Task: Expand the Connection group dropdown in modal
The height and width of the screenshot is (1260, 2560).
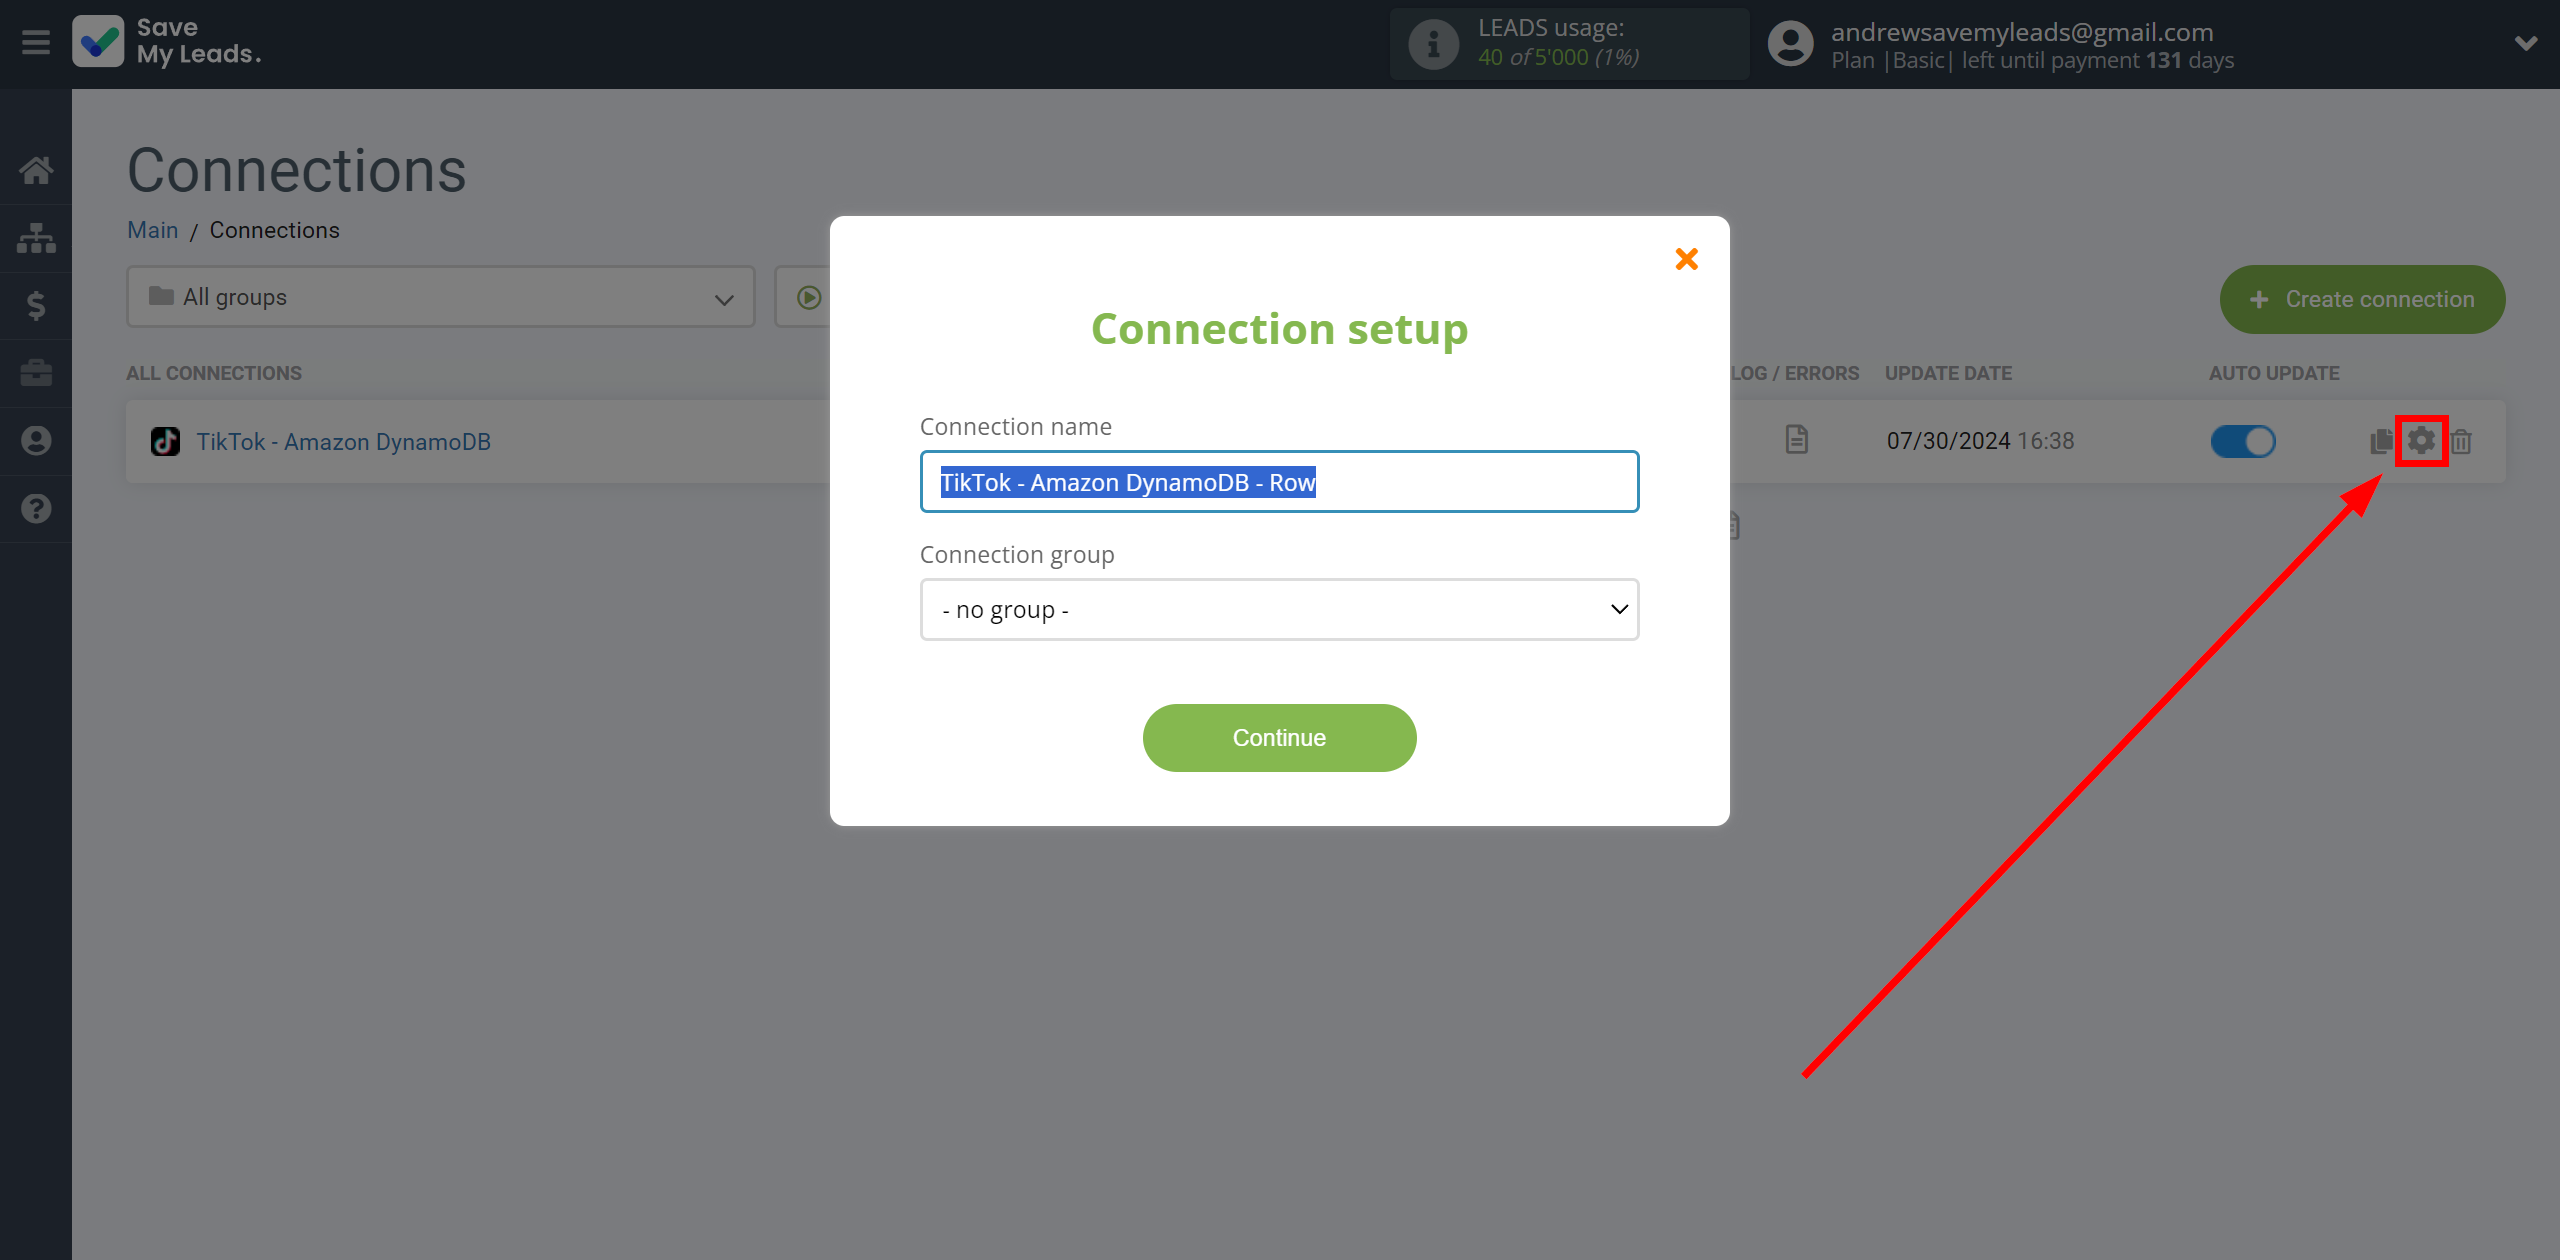Action: click(1278, 607)
